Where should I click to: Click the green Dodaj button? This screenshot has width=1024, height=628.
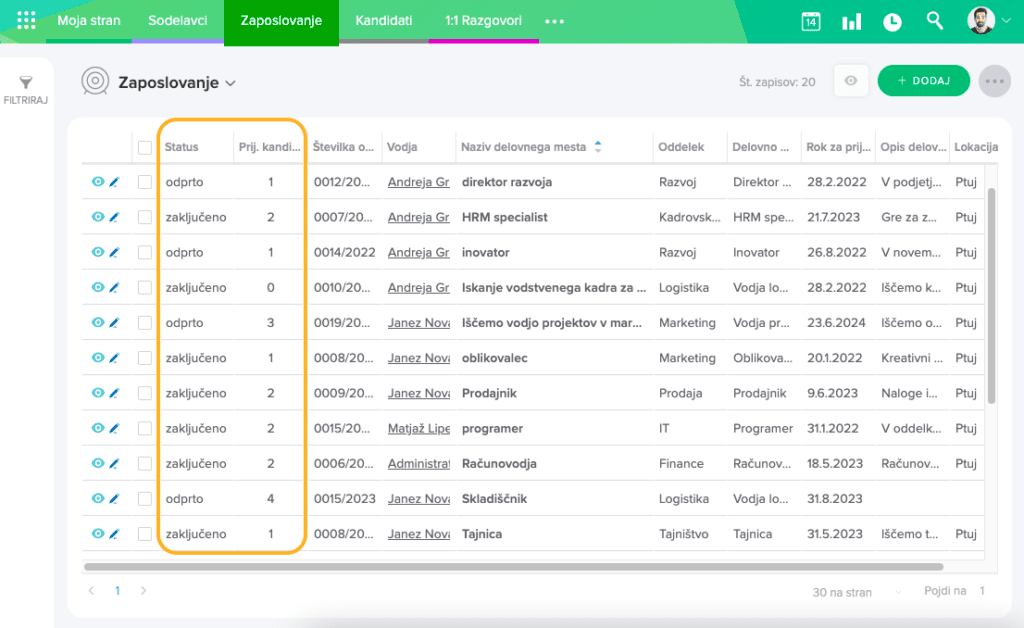tap(923, 81)
